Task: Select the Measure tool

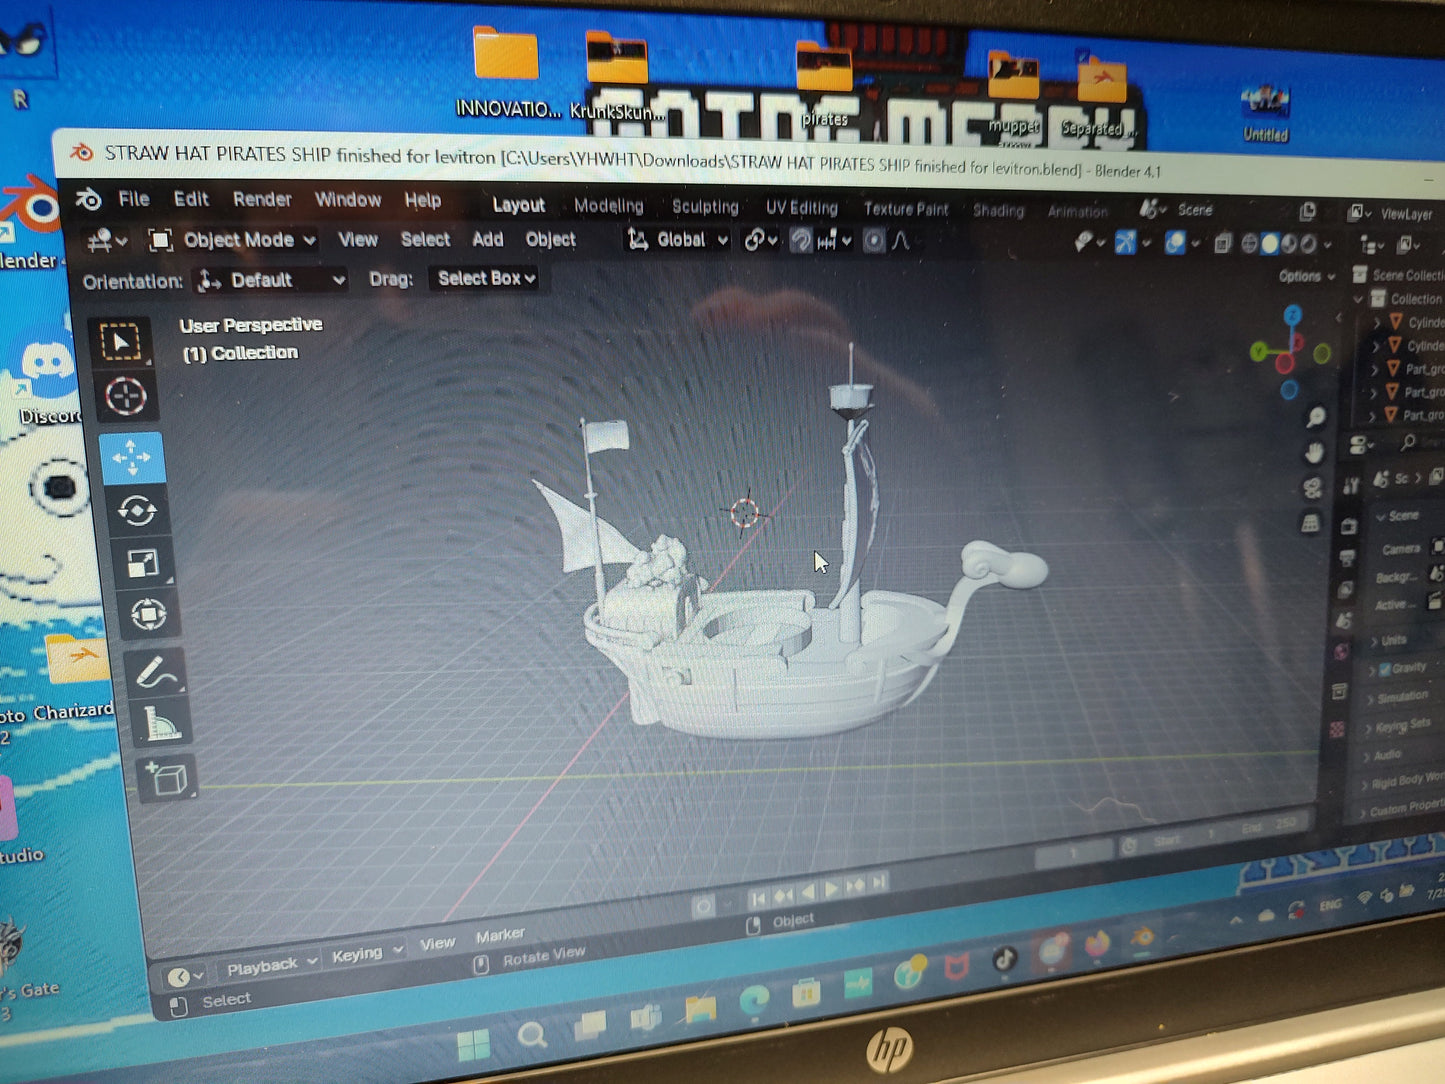Action: point(161,723)
